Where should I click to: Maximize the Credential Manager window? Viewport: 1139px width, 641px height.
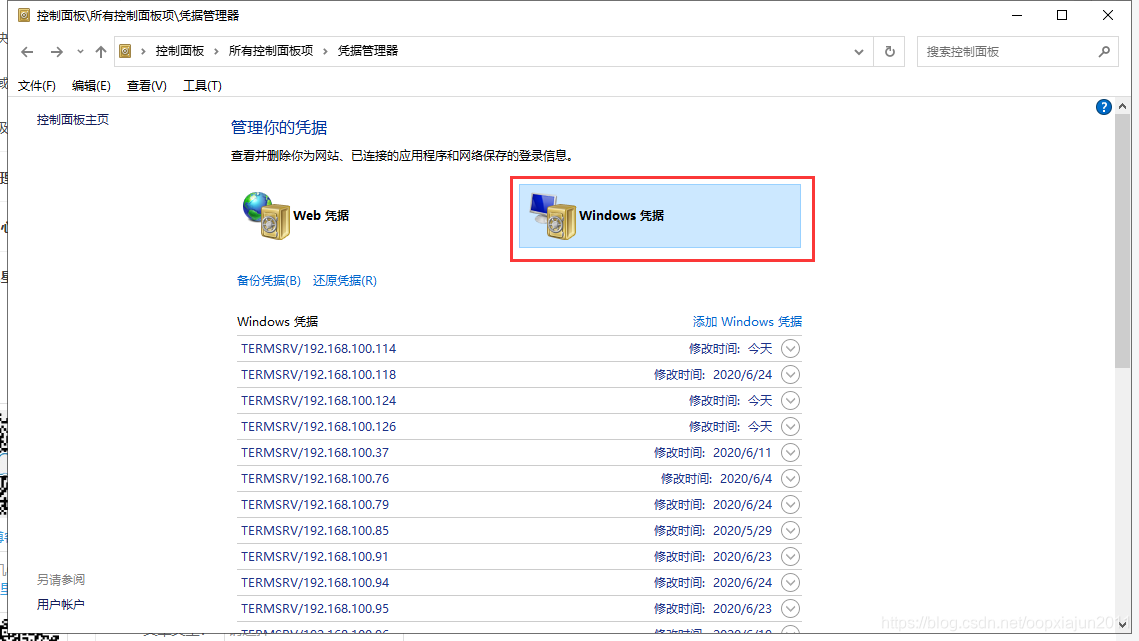coord(1062,15)
